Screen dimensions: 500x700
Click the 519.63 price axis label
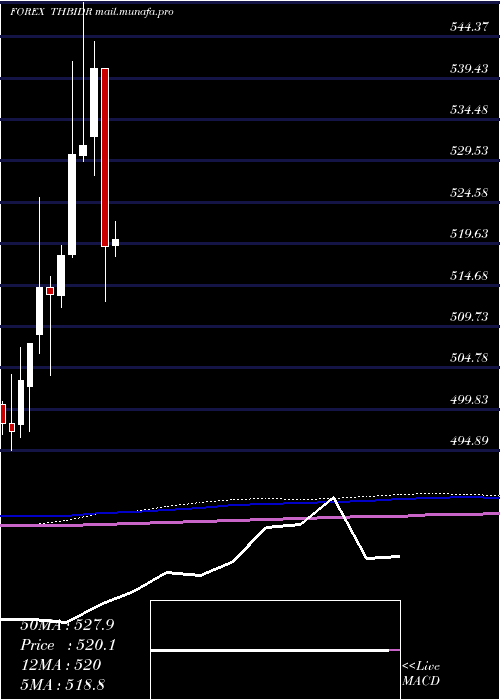tap(469, 234)
